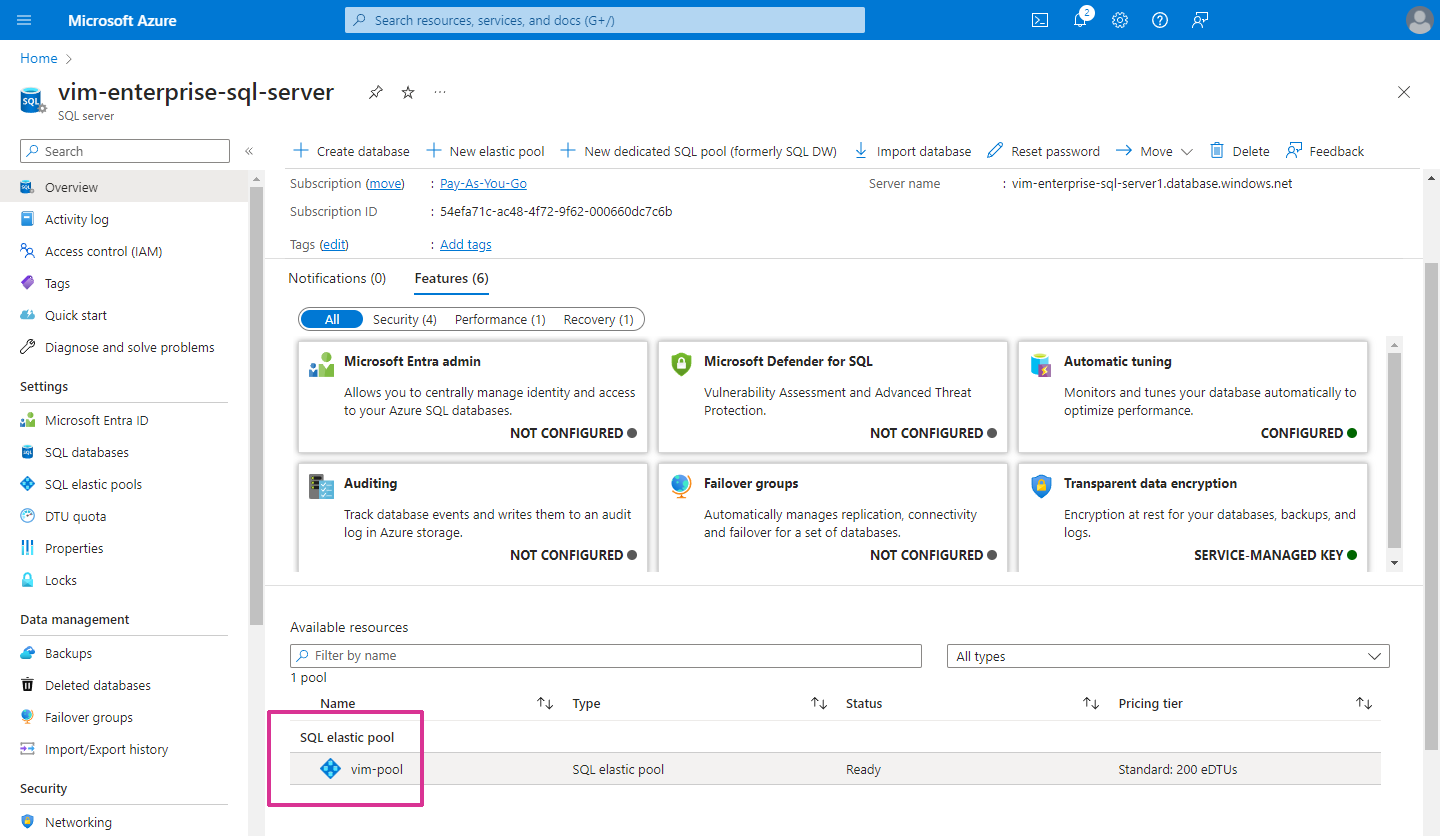Switch to the Features (6) tab
1440x836 pixels.
pyautogui.click(x=451, y=278)
